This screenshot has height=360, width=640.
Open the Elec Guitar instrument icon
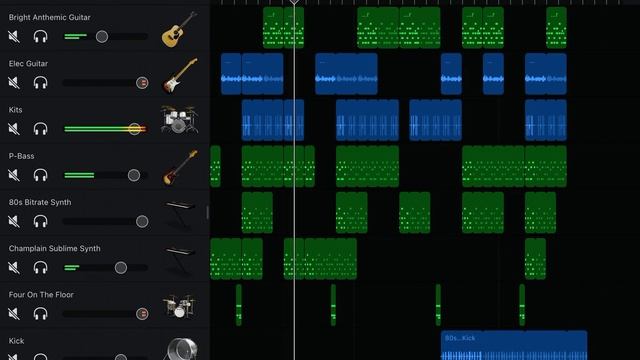click(180, 76)
